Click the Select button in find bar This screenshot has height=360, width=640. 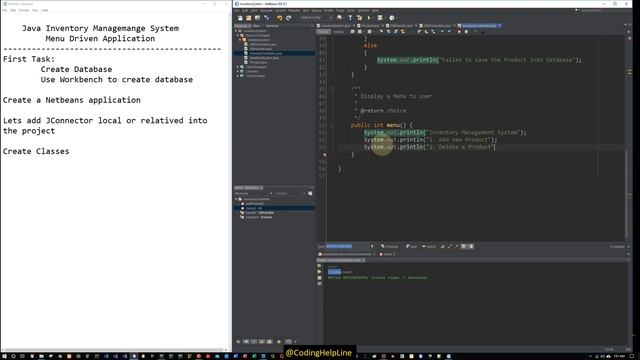429,247
